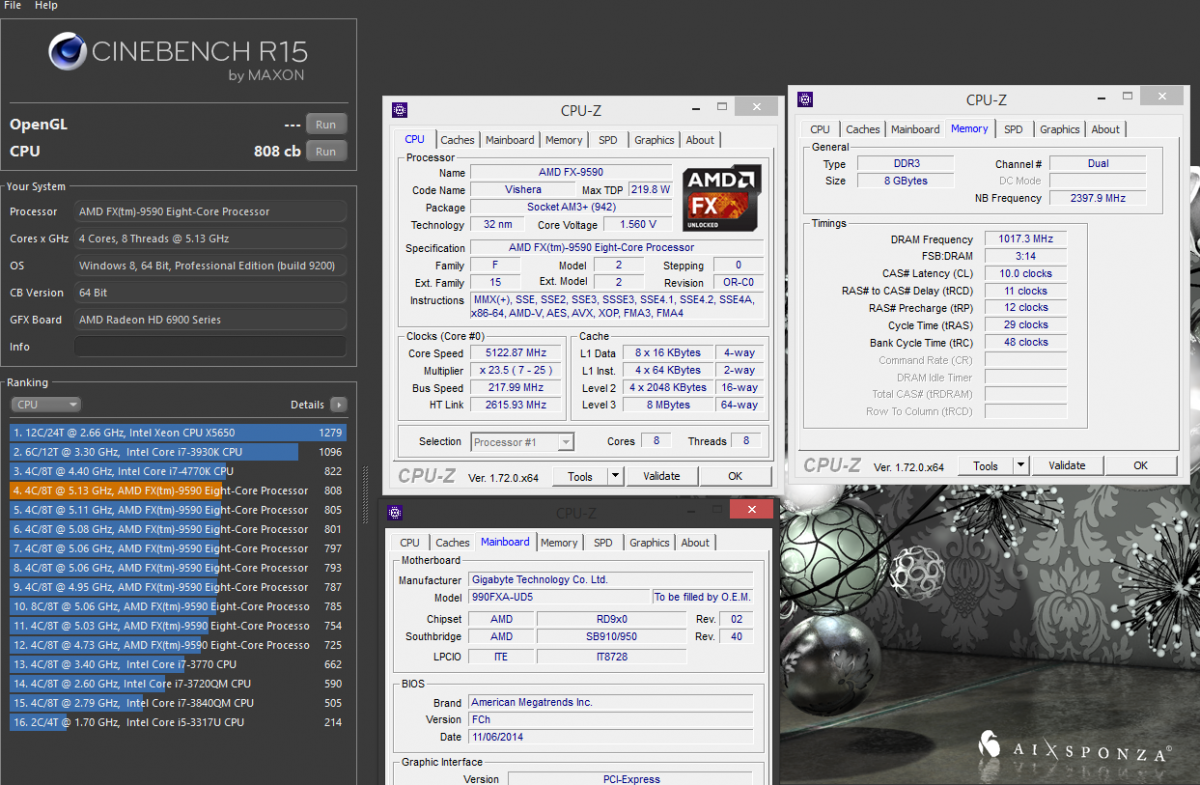Open Graphics tab in Mainboard window
The height and width of the screenshot is (785, 1200).
pyautogui.click(x=649, y=543)
